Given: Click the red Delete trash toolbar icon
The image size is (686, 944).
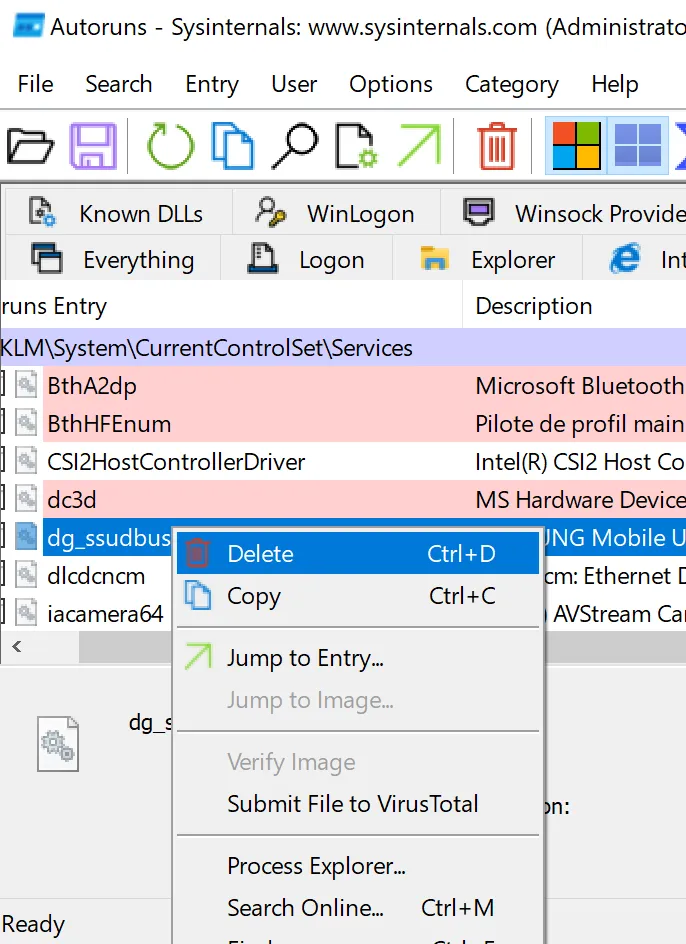Looking at the screenshot, I should (497, 146).
